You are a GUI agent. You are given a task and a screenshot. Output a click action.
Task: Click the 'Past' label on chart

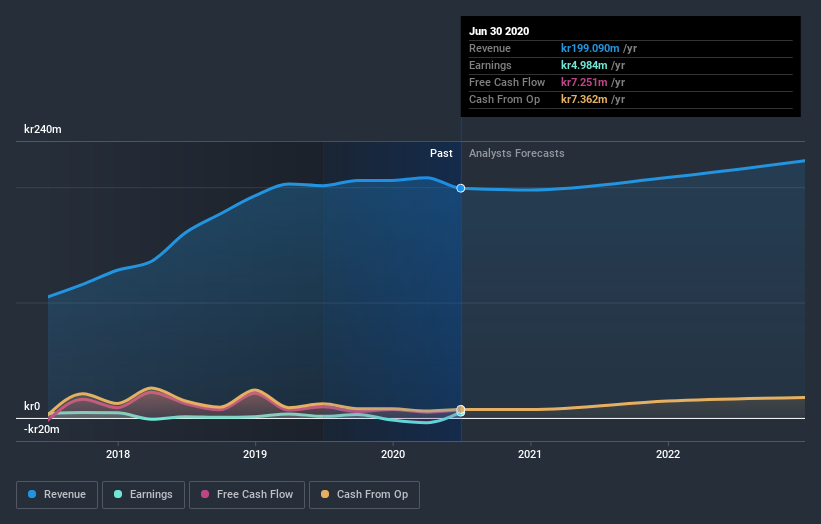click(441, 153)
